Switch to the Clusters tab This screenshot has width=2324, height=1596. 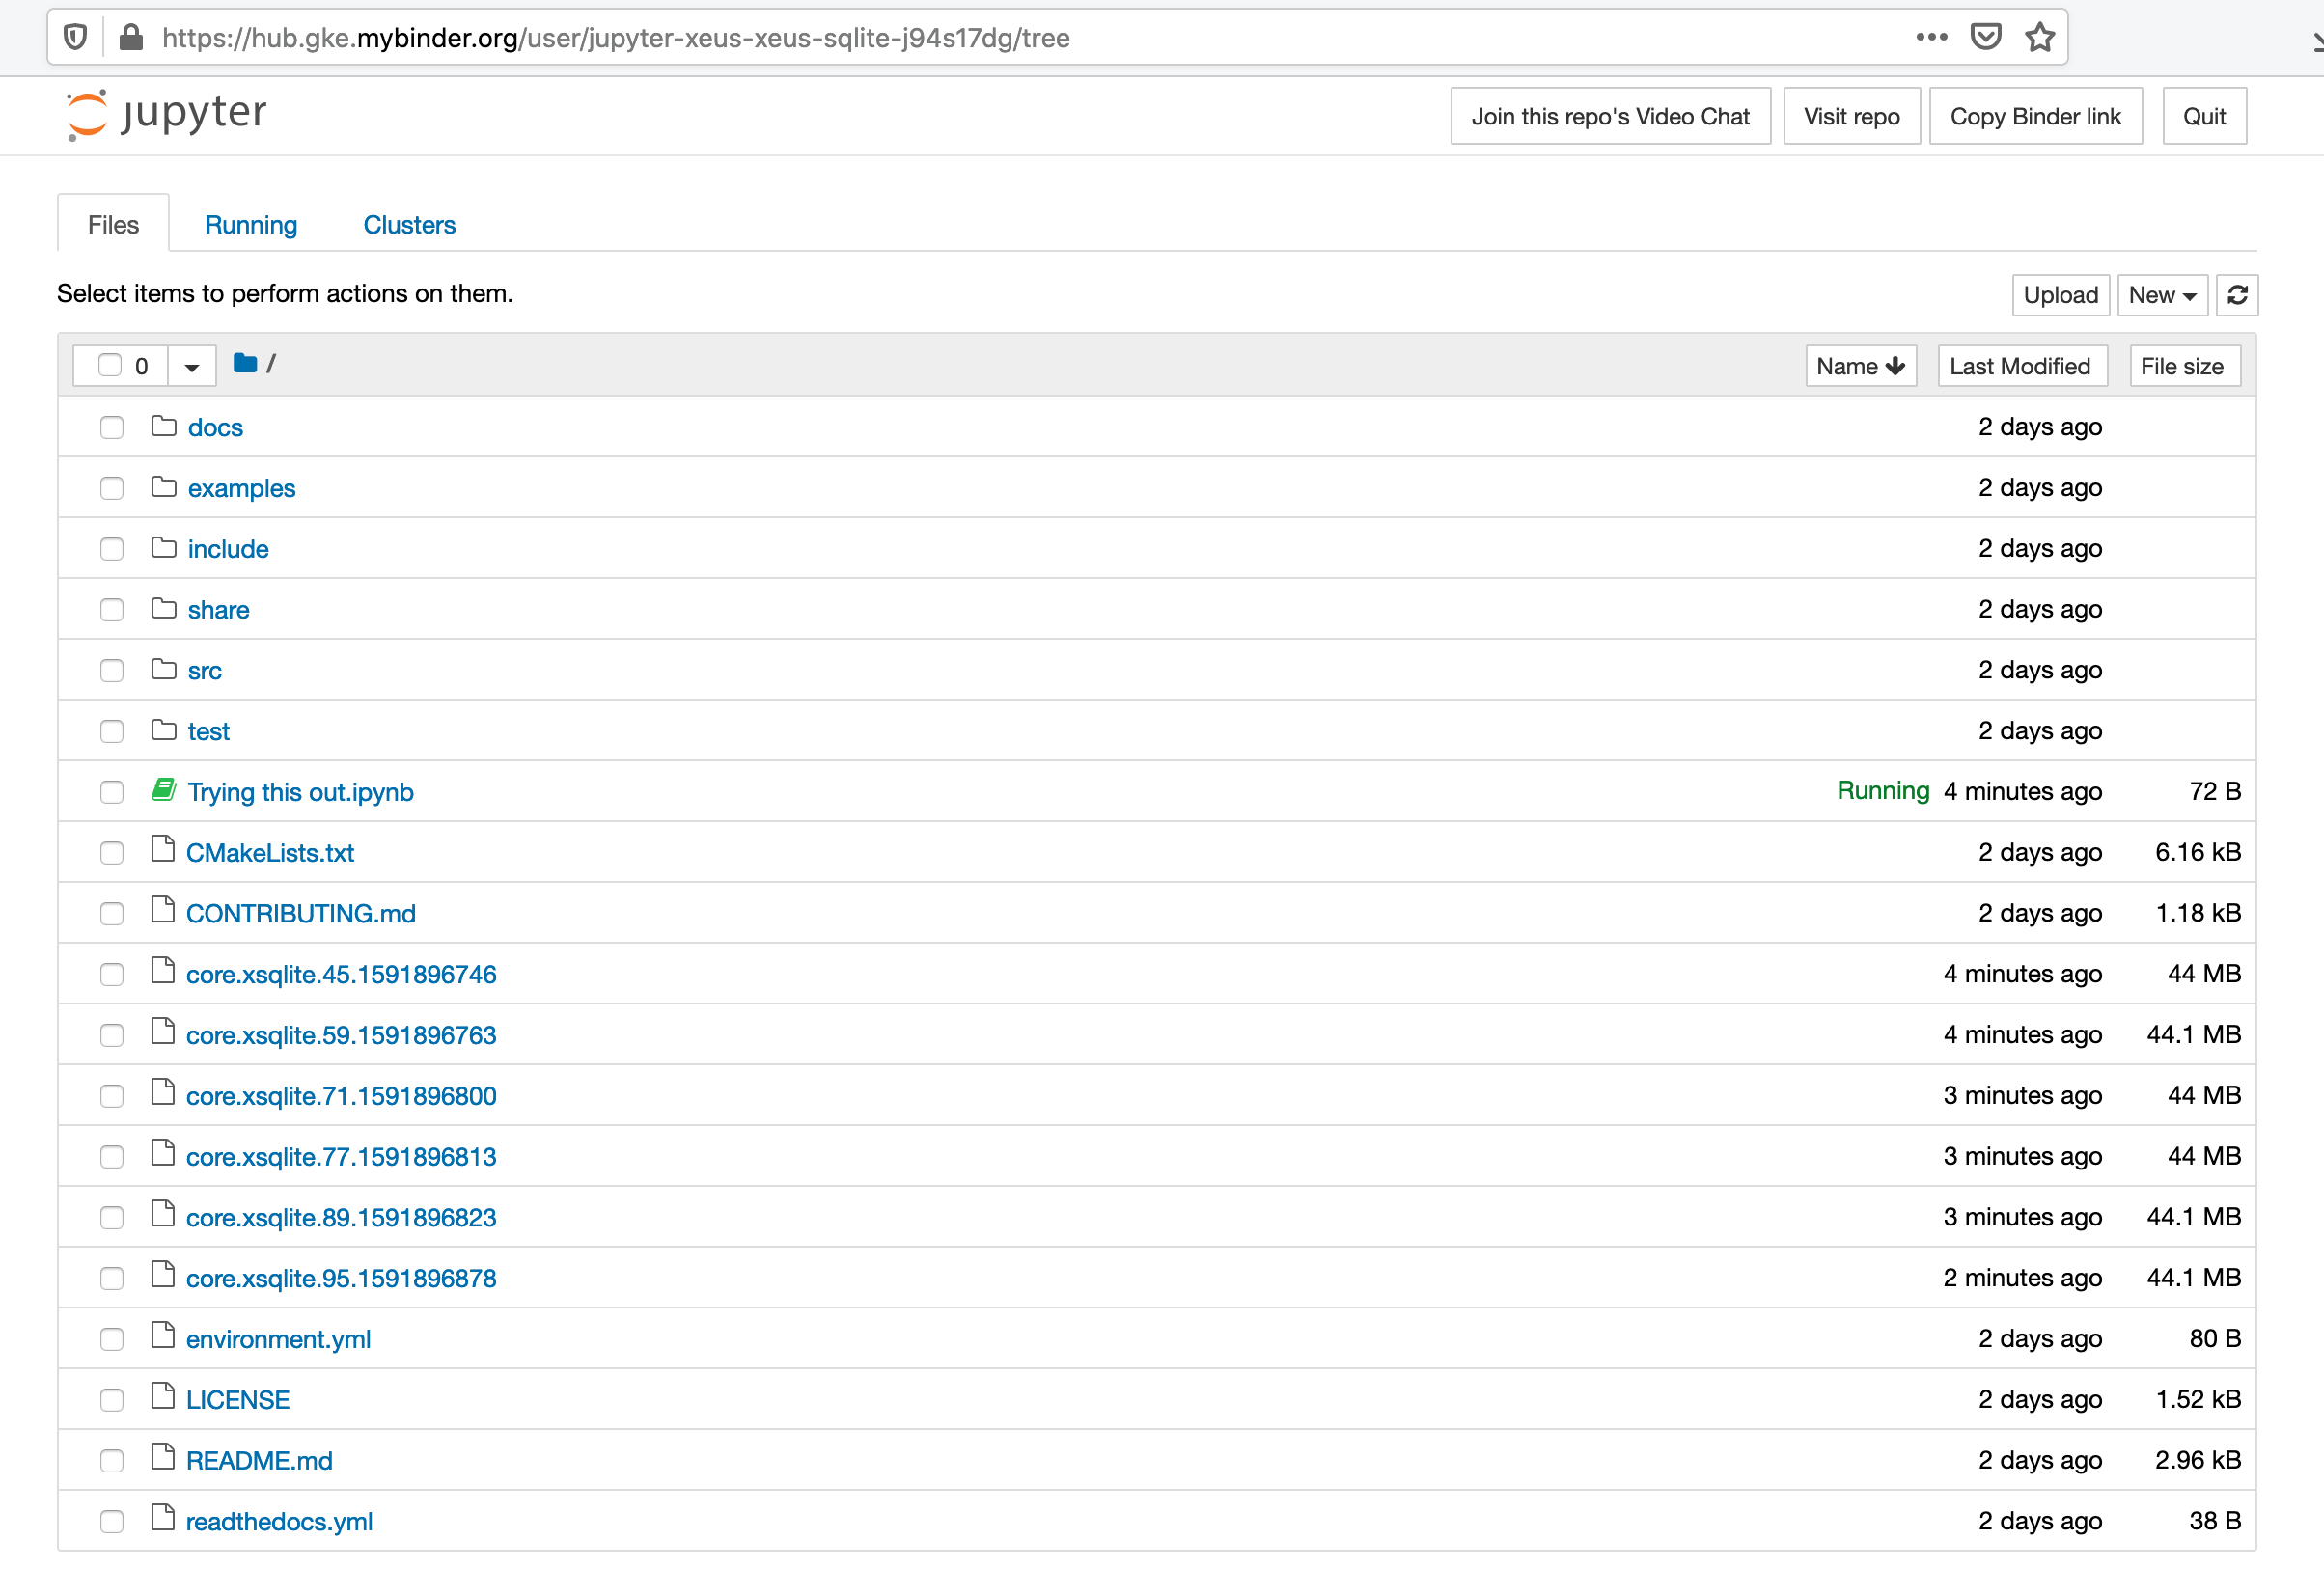tap(409, 224)
